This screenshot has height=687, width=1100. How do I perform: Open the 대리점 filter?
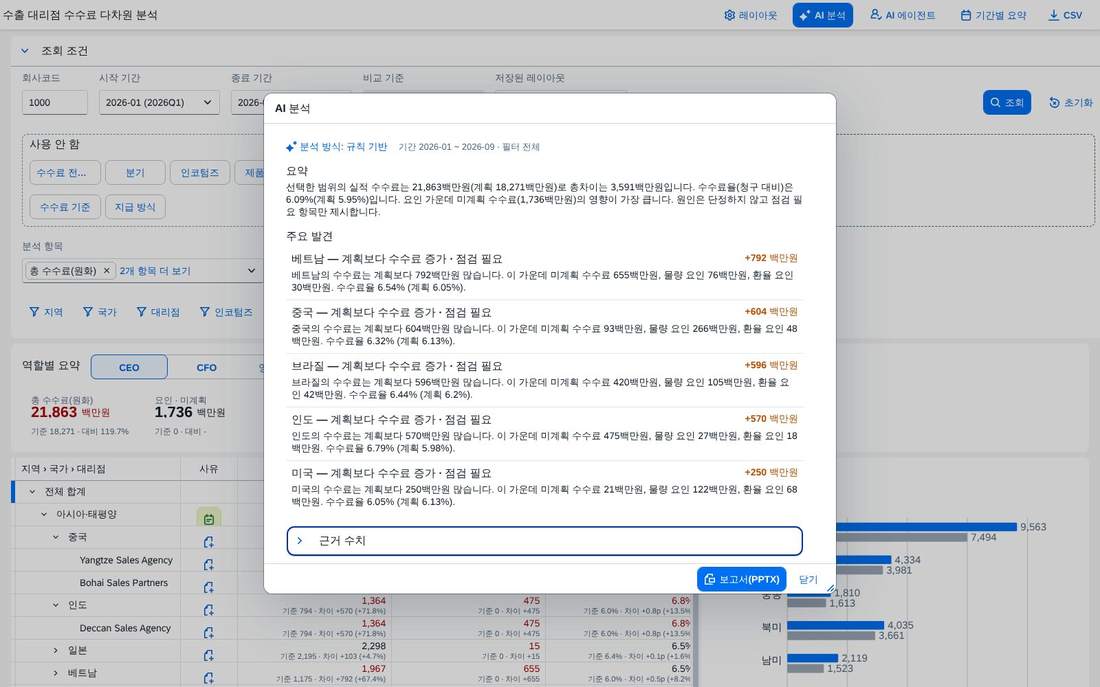(158, 312)
